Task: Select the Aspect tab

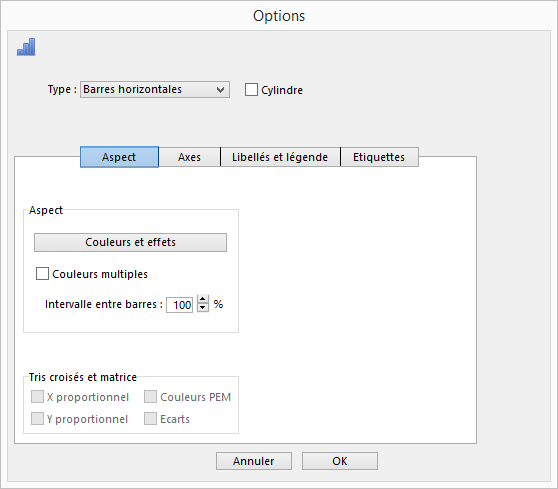Action: pyautogui.click(x=119, y=157)
